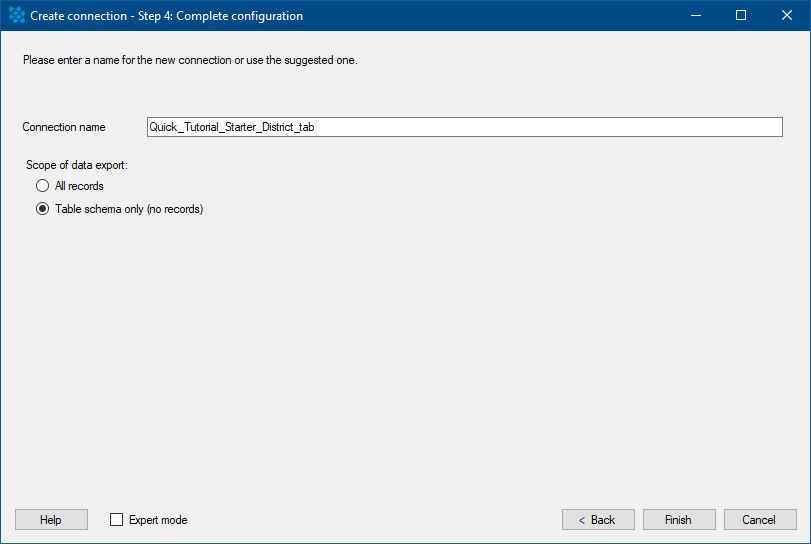Maximize the Create connection dialog
The height and width of the screenshot is (544, 811).
[741, 16]
